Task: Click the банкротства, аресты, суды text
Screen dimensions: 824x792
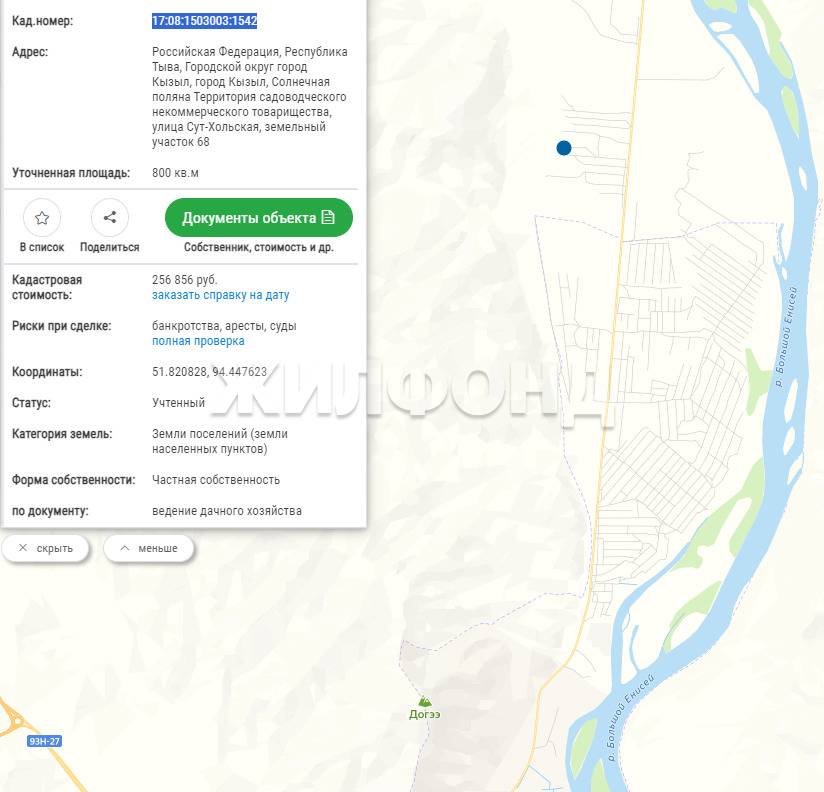Action: [224, 326]
